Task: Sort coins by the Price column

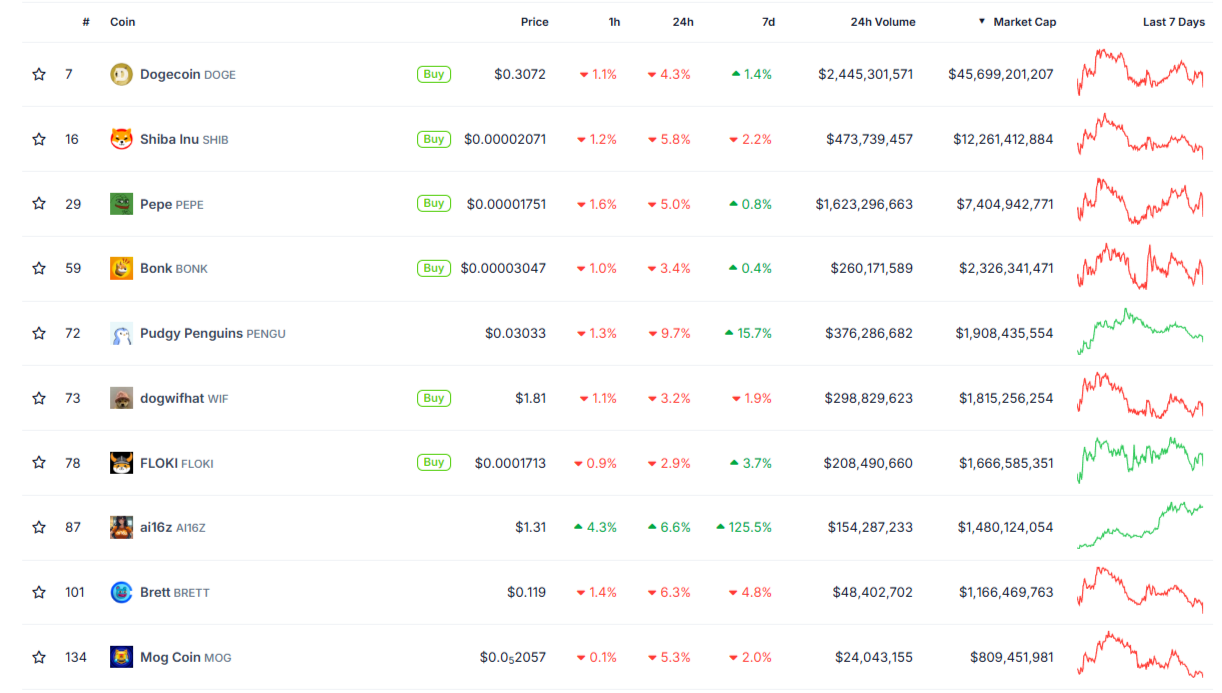Action: coord(534,22)
